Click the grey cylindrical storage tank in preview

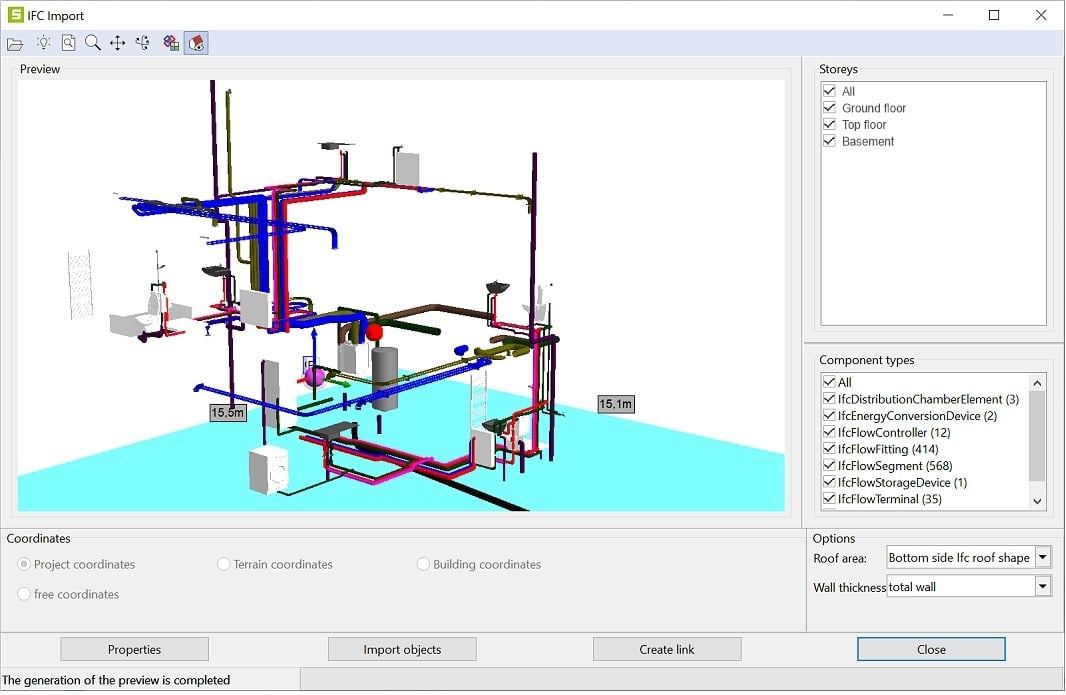[x=384, y=379]
